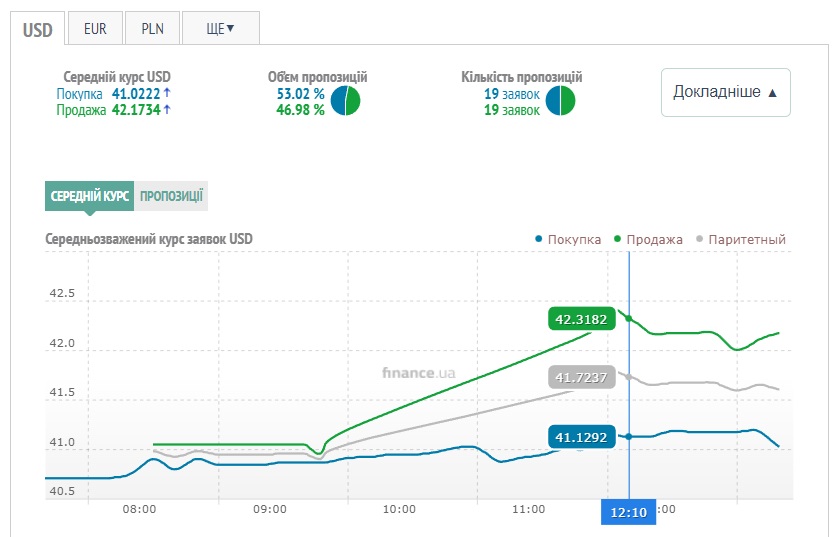
Task: Switch to the EUR currency tab
Action: click(95, 28)
